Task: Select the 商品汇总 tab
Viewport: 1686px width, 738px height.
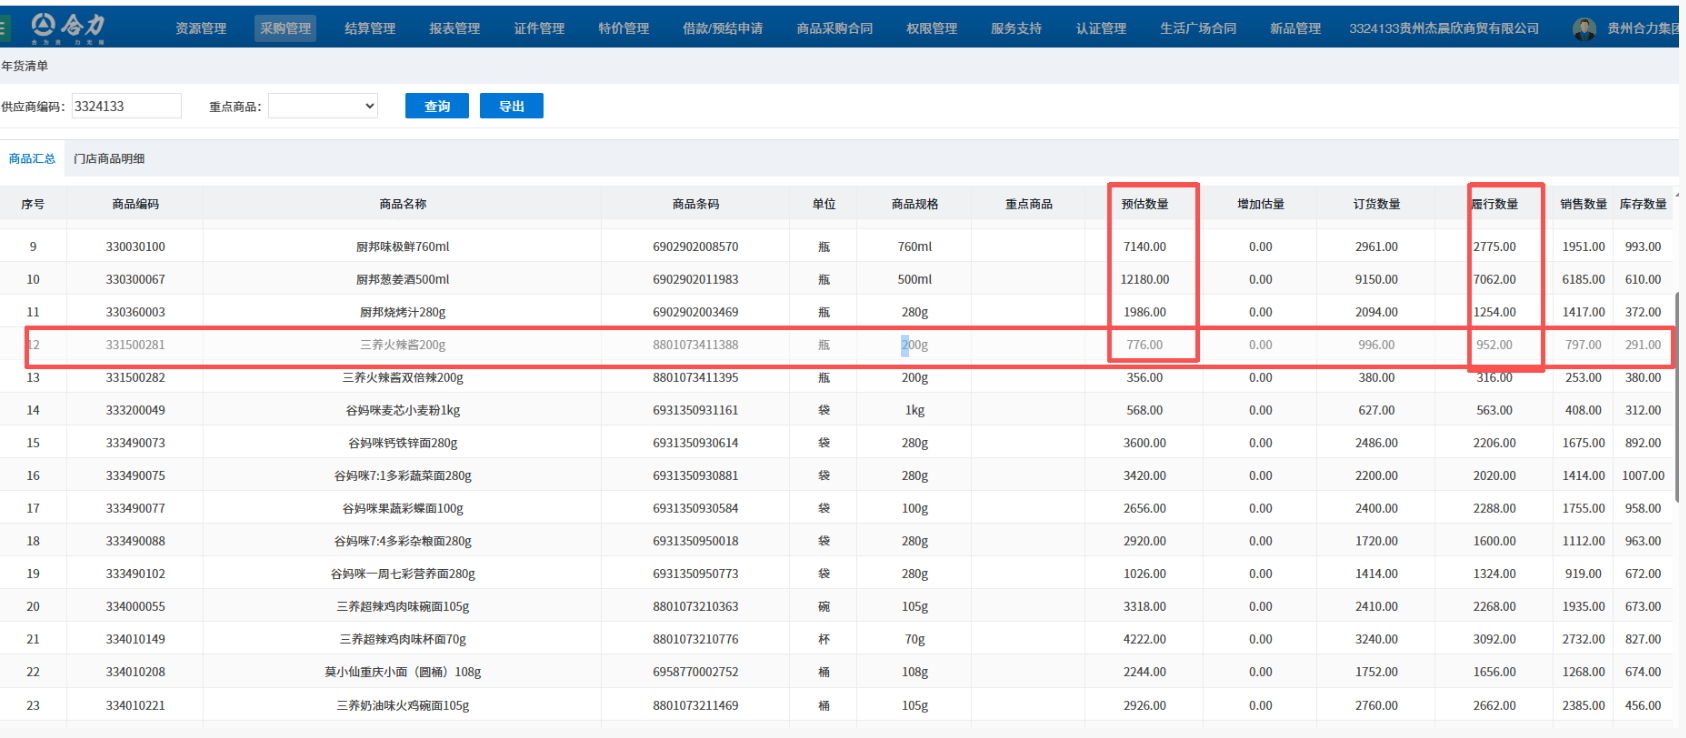Action: coord(32,159)
